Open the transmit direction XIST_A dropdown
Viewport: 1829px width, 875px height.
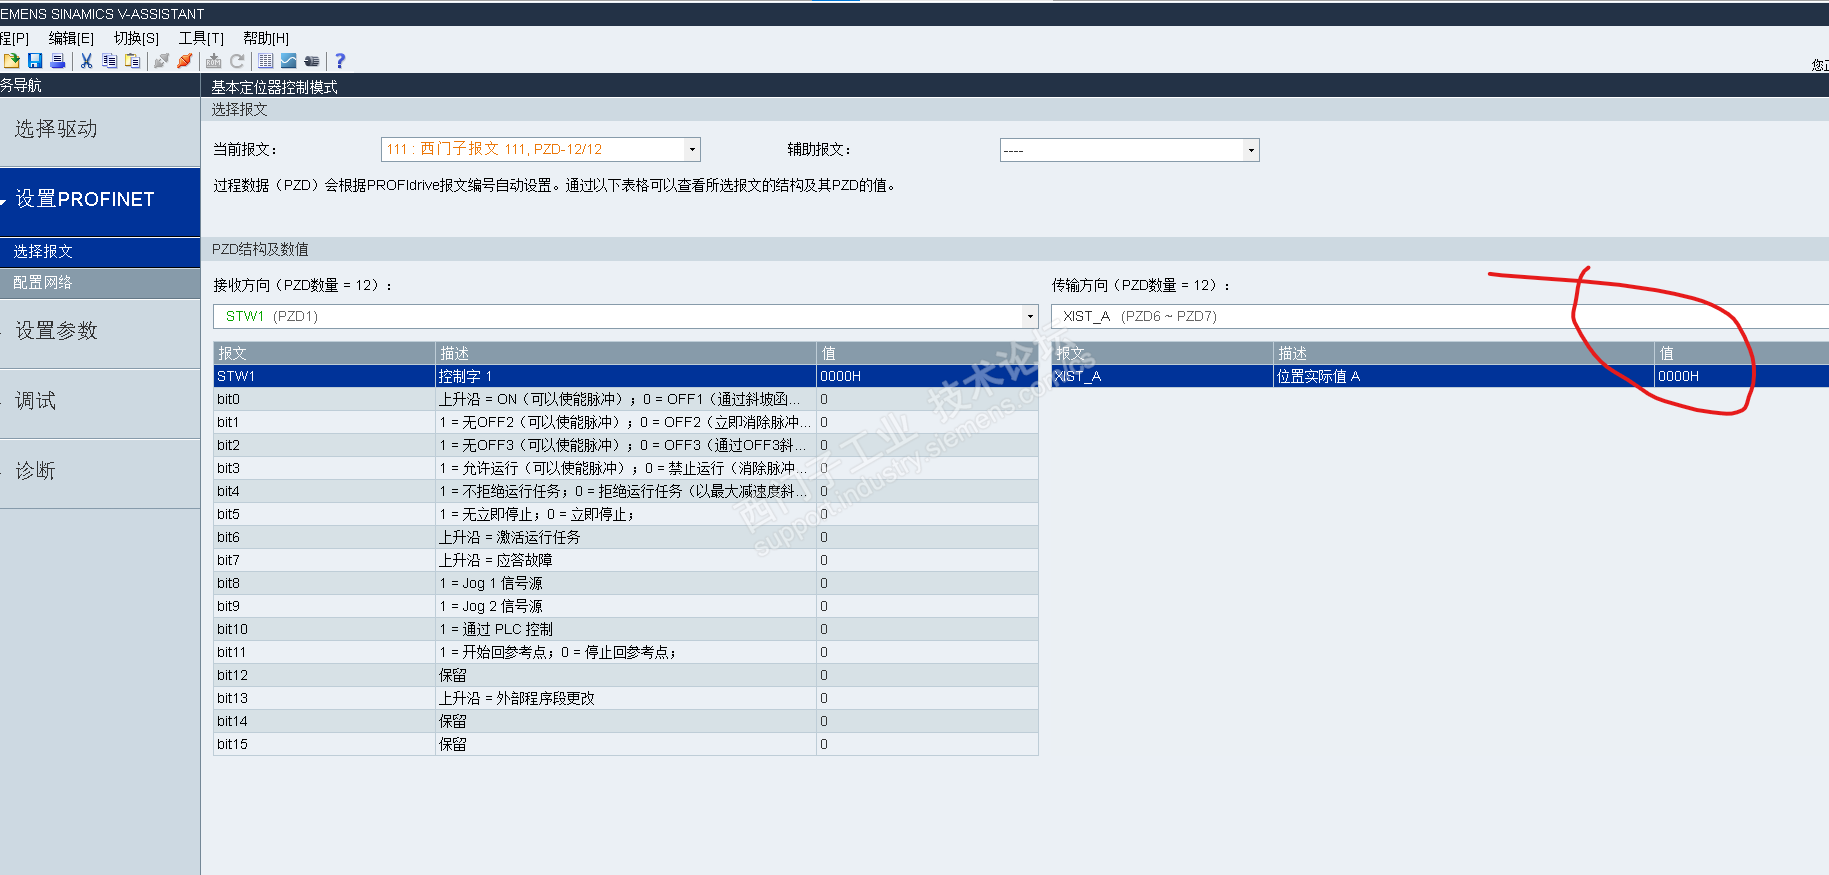(1440, 316)
